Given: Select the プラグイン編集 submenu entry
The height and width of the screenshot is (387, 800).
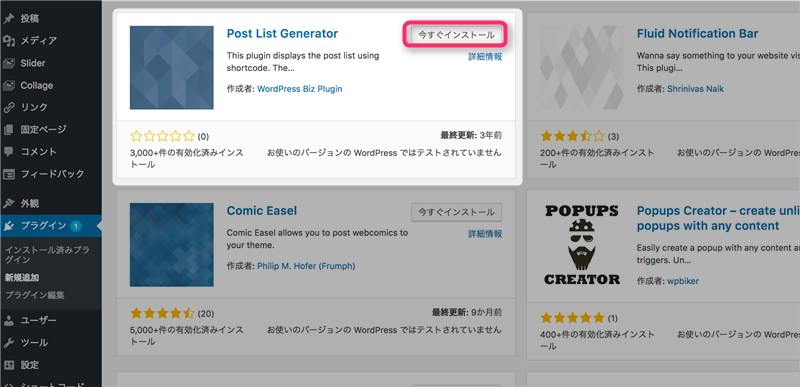Looking at the screenshot, I should click(35, 295).
